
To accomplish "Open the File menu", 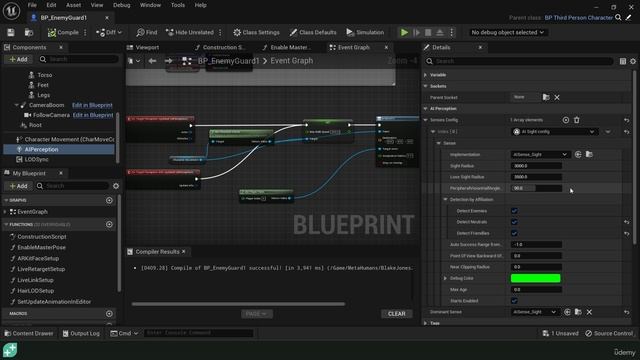I will click(32, 5).
